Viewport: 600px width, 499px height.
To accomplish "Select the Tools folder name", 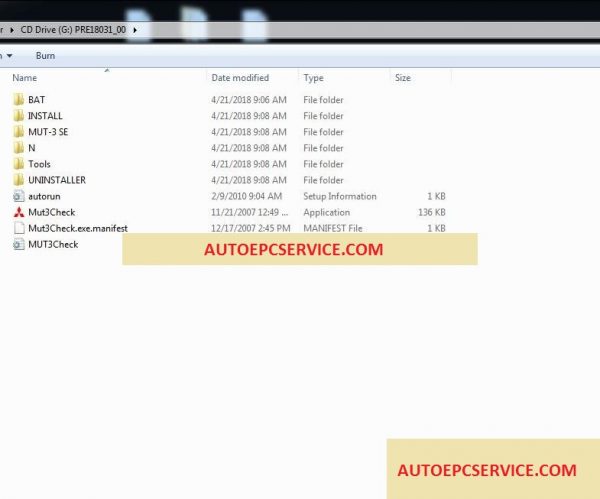I will tap(39, 164).
